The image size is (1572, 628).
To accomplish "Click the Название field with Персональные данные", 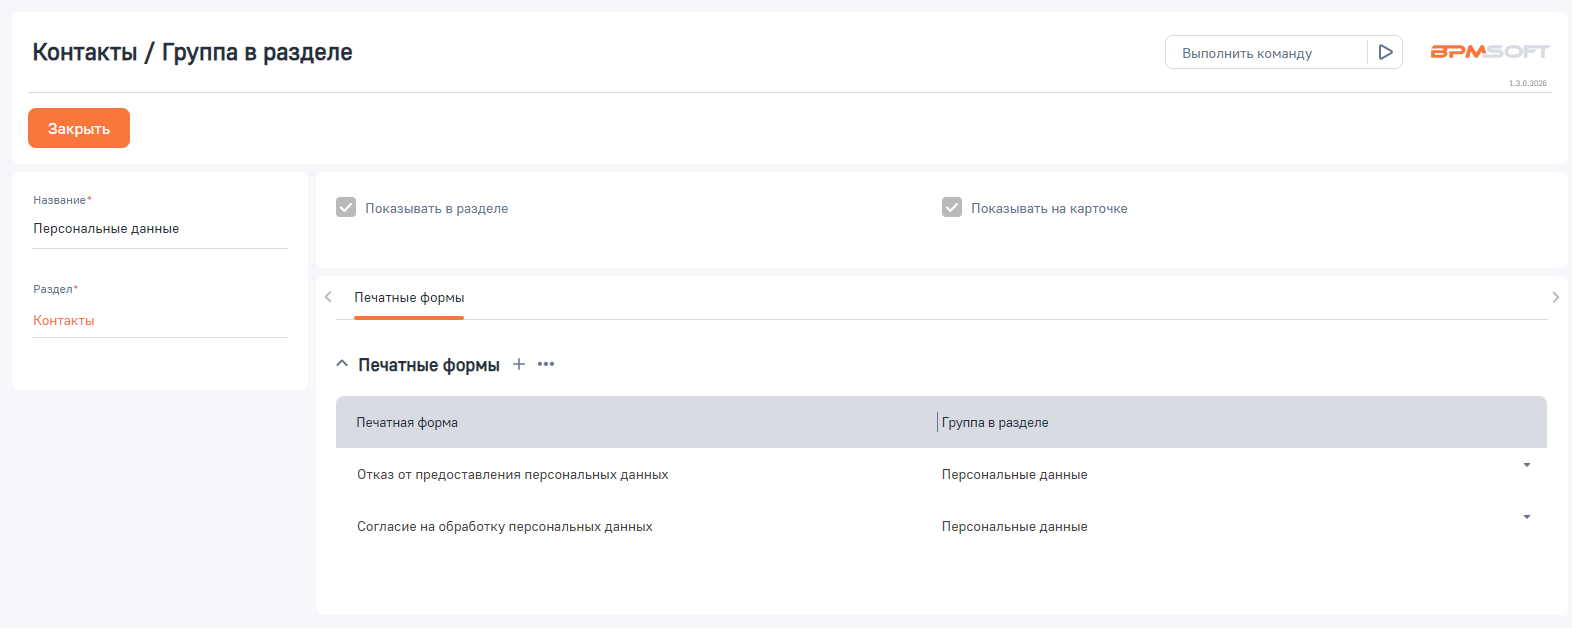I will coord(160,229).
